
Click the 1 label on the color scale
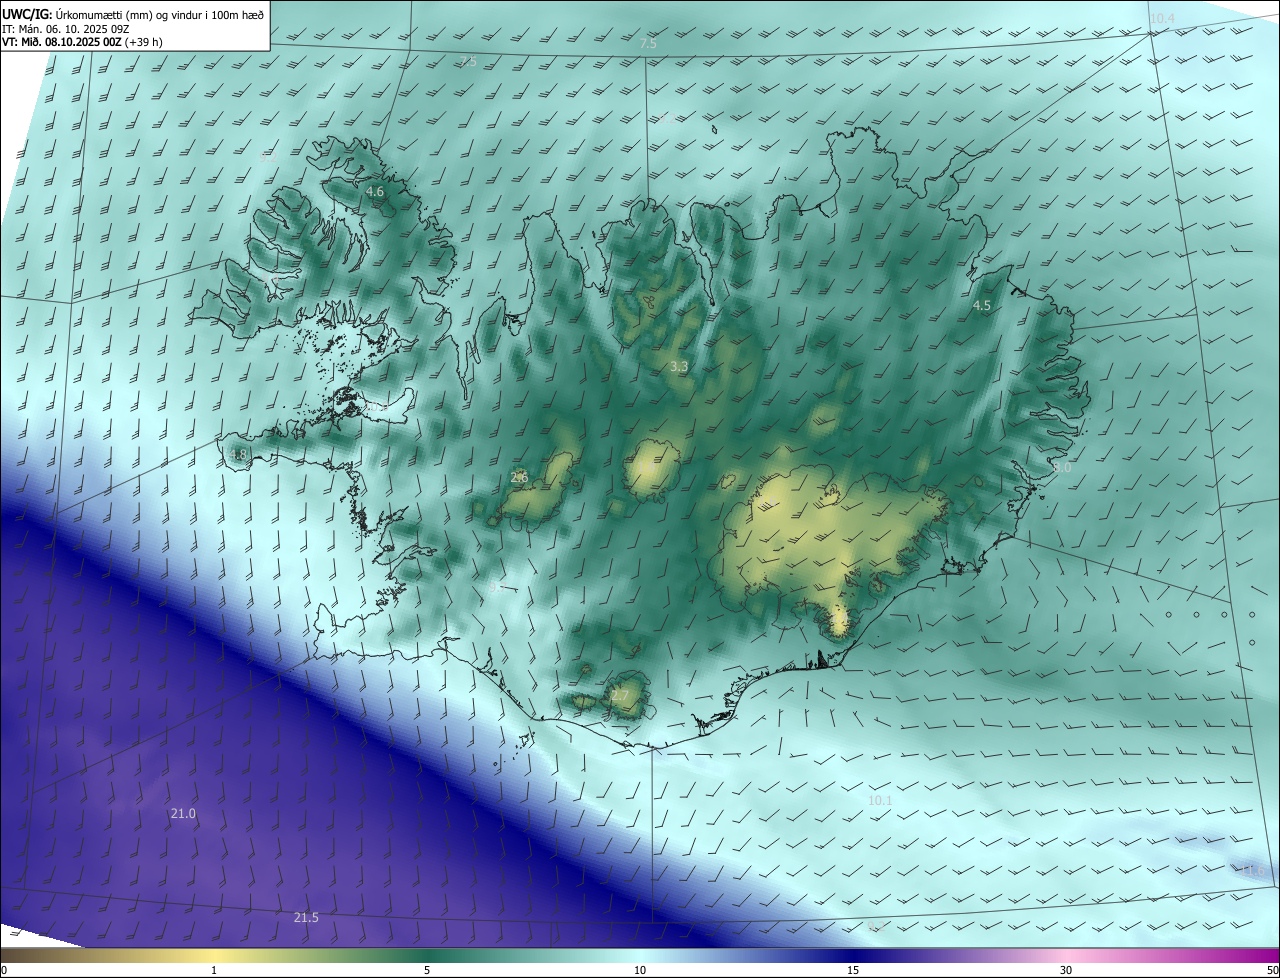(214, 970)
